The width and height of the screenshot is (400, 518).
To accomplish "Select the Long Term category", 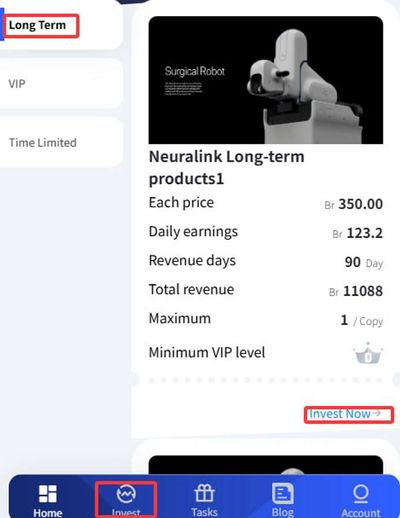I will (x=37, y=25).
